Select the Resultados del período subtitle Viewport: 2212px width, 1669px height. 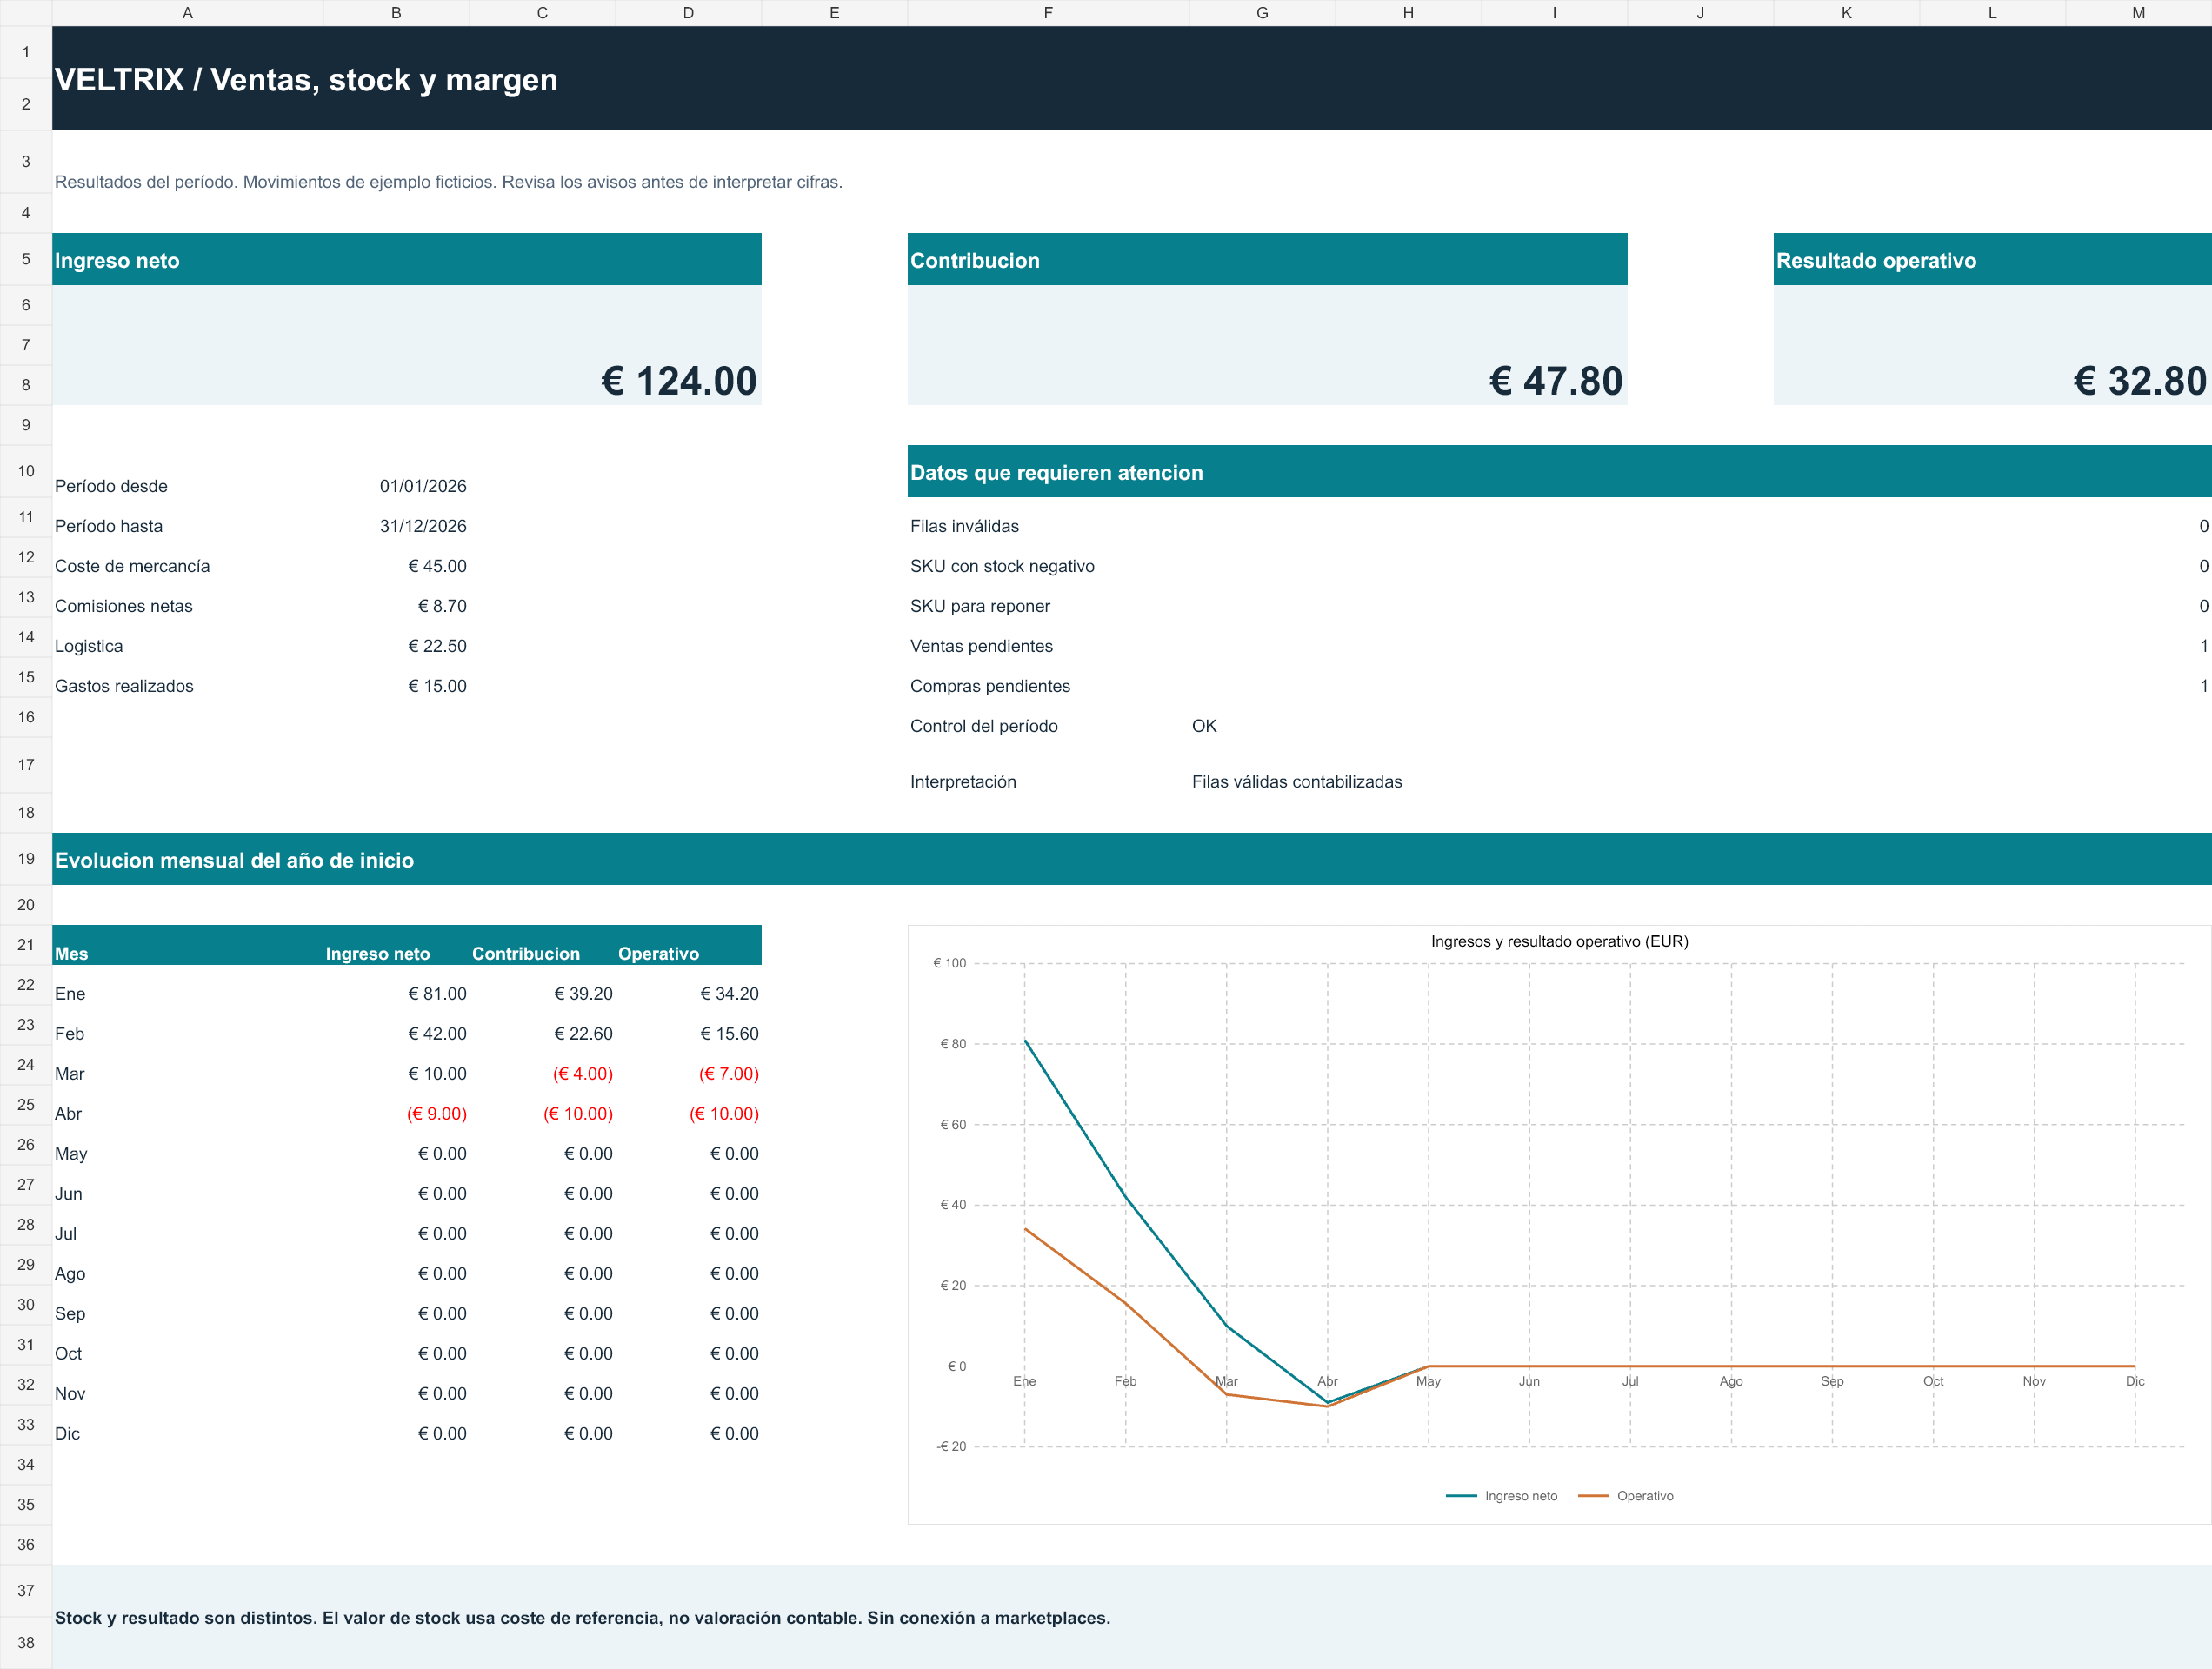(448, 182)
